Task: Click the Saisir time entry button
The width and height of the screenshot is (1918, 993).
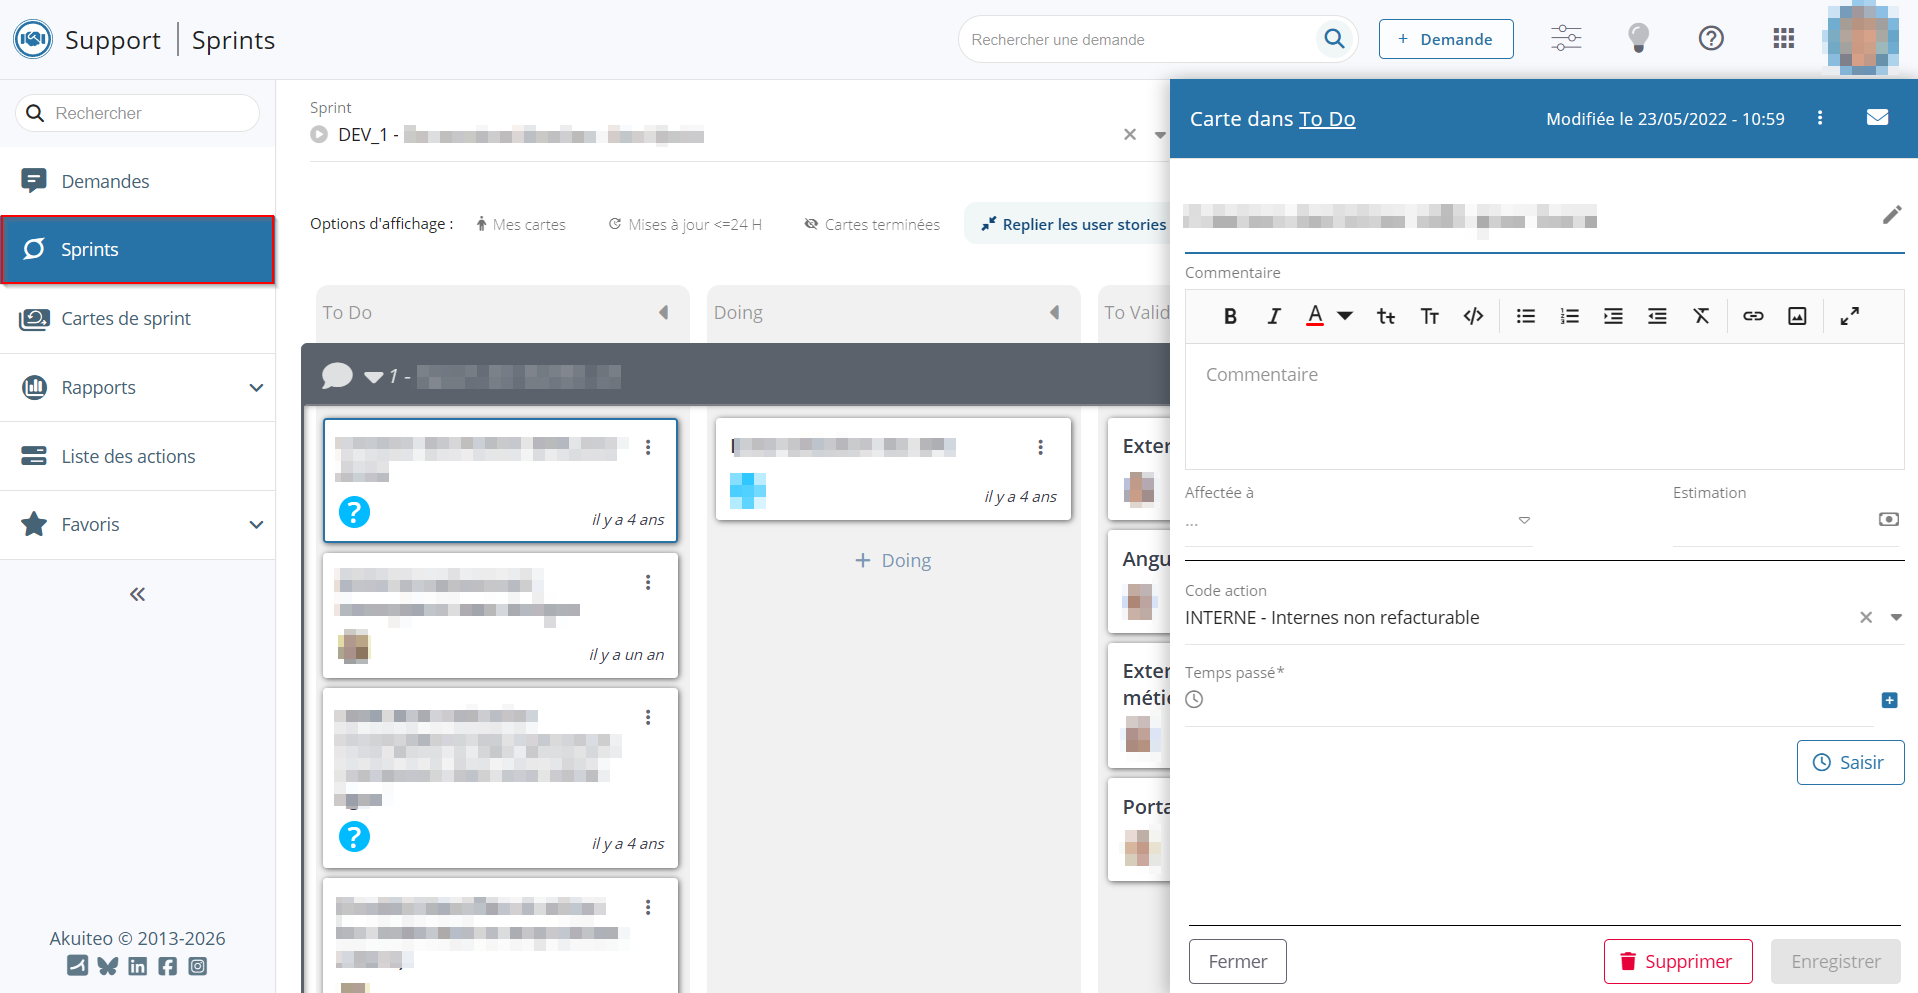Action: coord(1849,762)
